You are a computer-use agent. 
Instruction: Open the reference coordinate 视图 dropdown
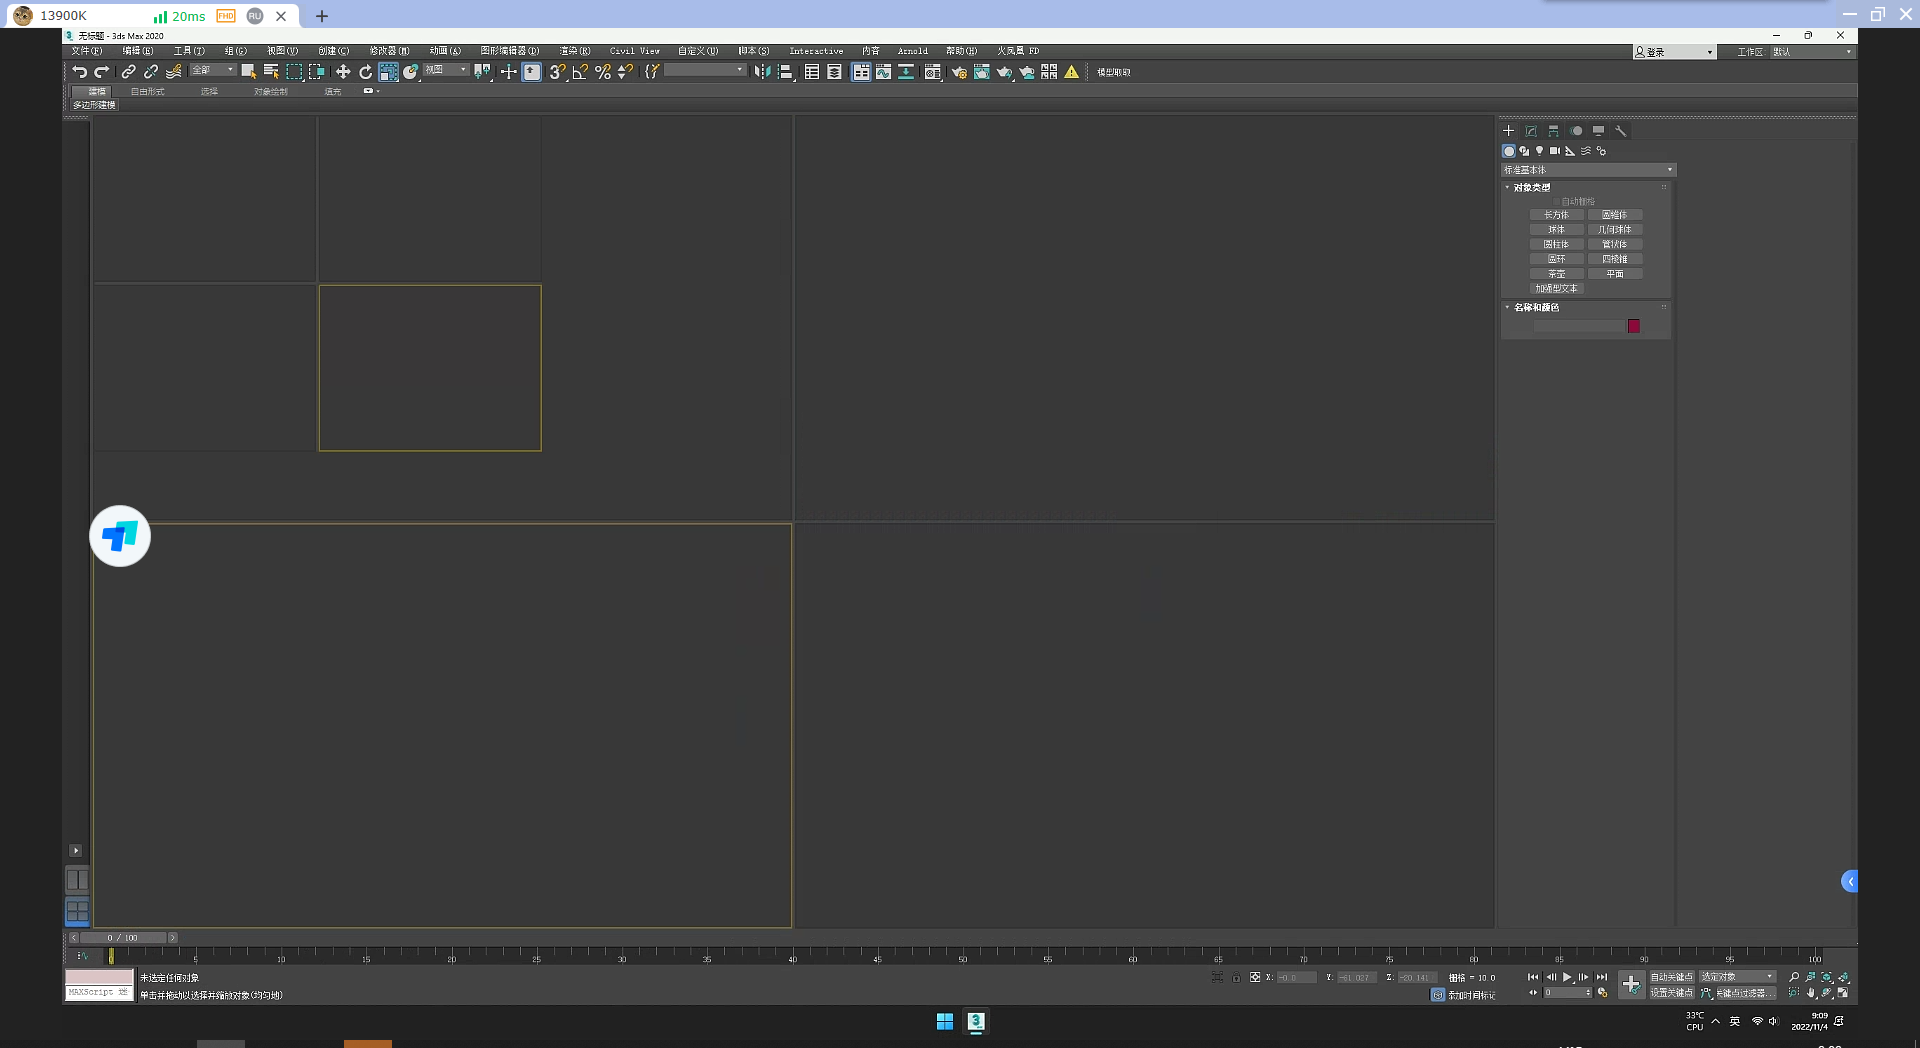pos(446,70)
